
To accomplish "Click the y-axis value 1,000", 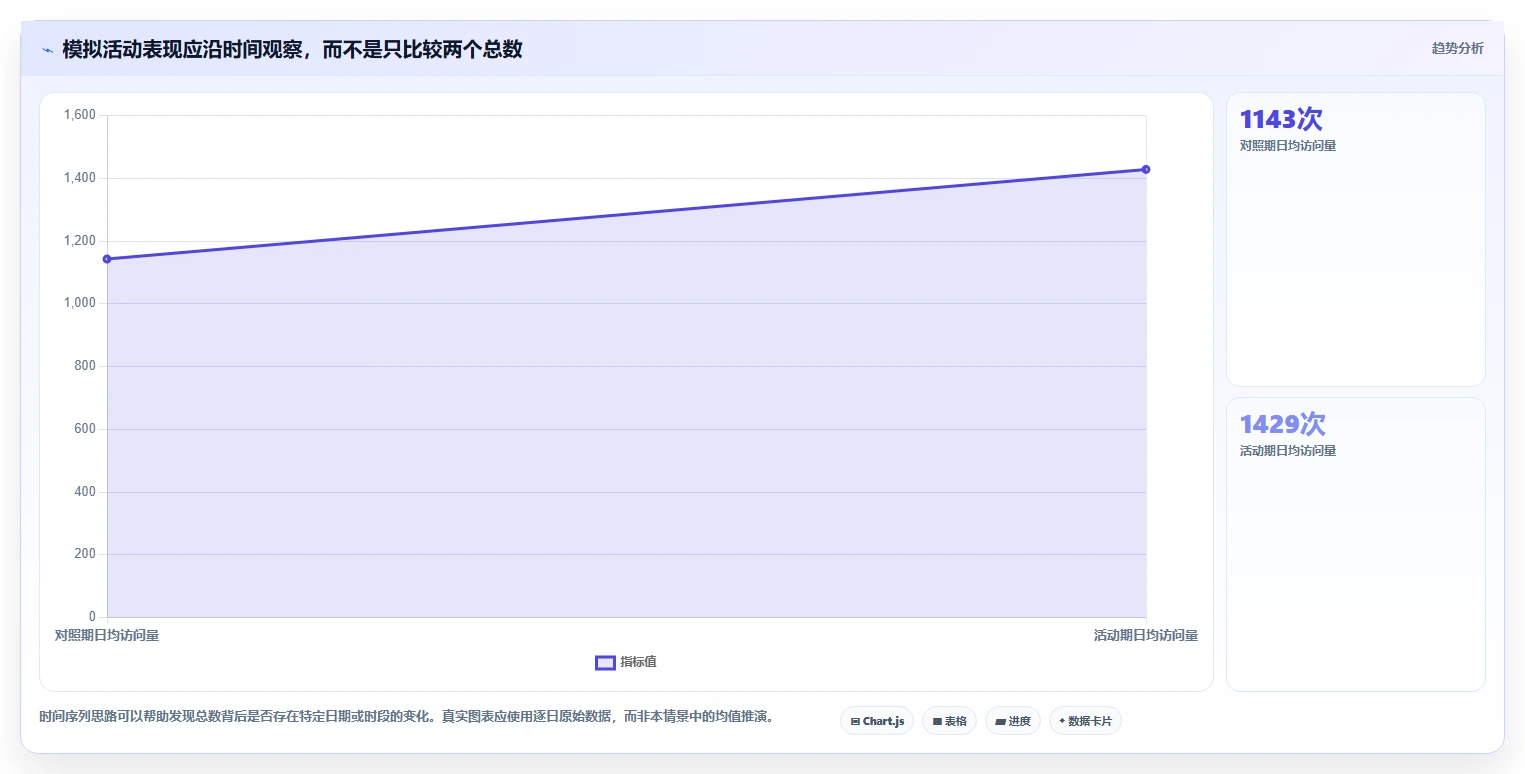I will tap(79, 303).
